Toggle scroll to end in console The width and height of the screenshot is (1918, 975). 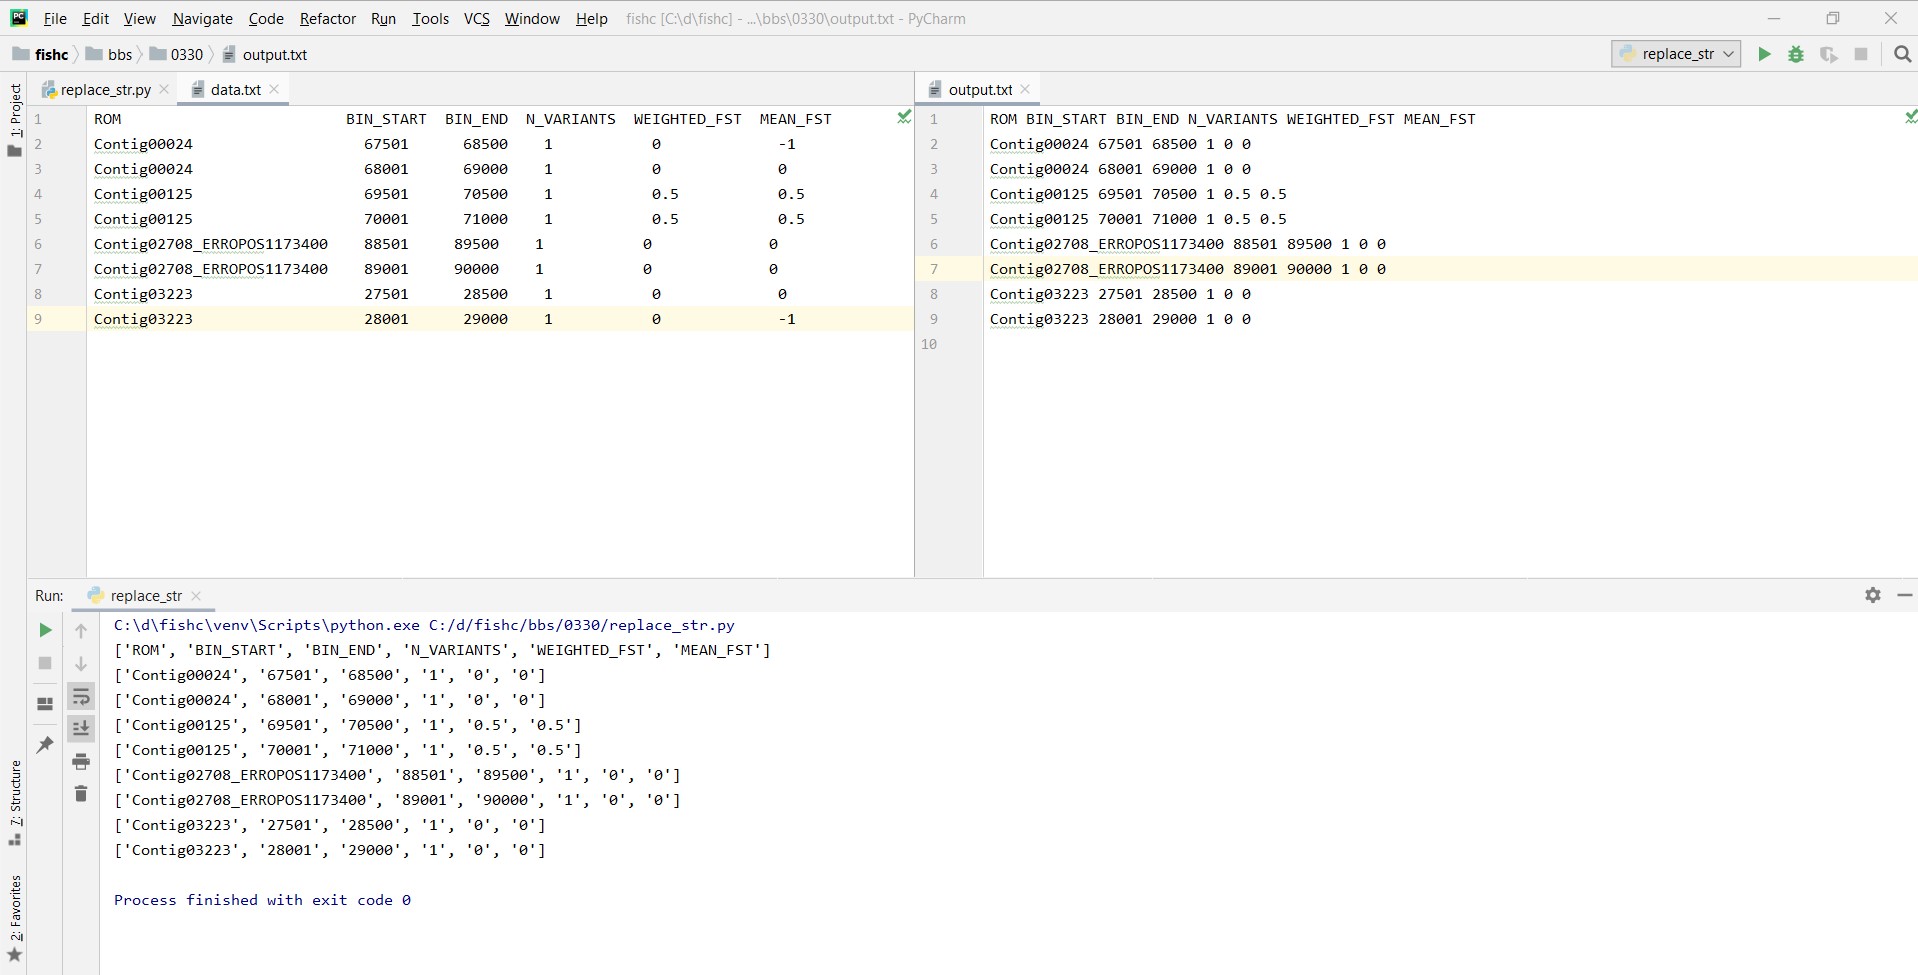(x=81, y=728)
